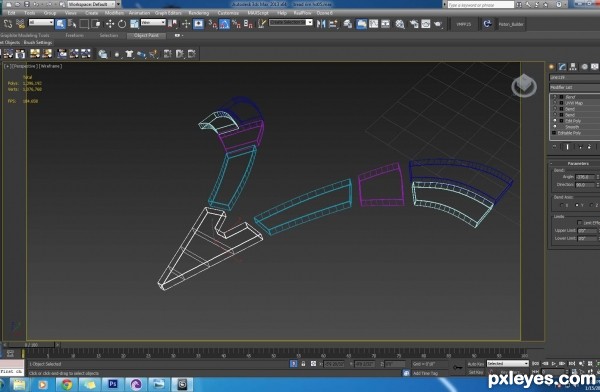
Task: Click the Piston_Builder toolbar button
Action: (x=511, y=24)
